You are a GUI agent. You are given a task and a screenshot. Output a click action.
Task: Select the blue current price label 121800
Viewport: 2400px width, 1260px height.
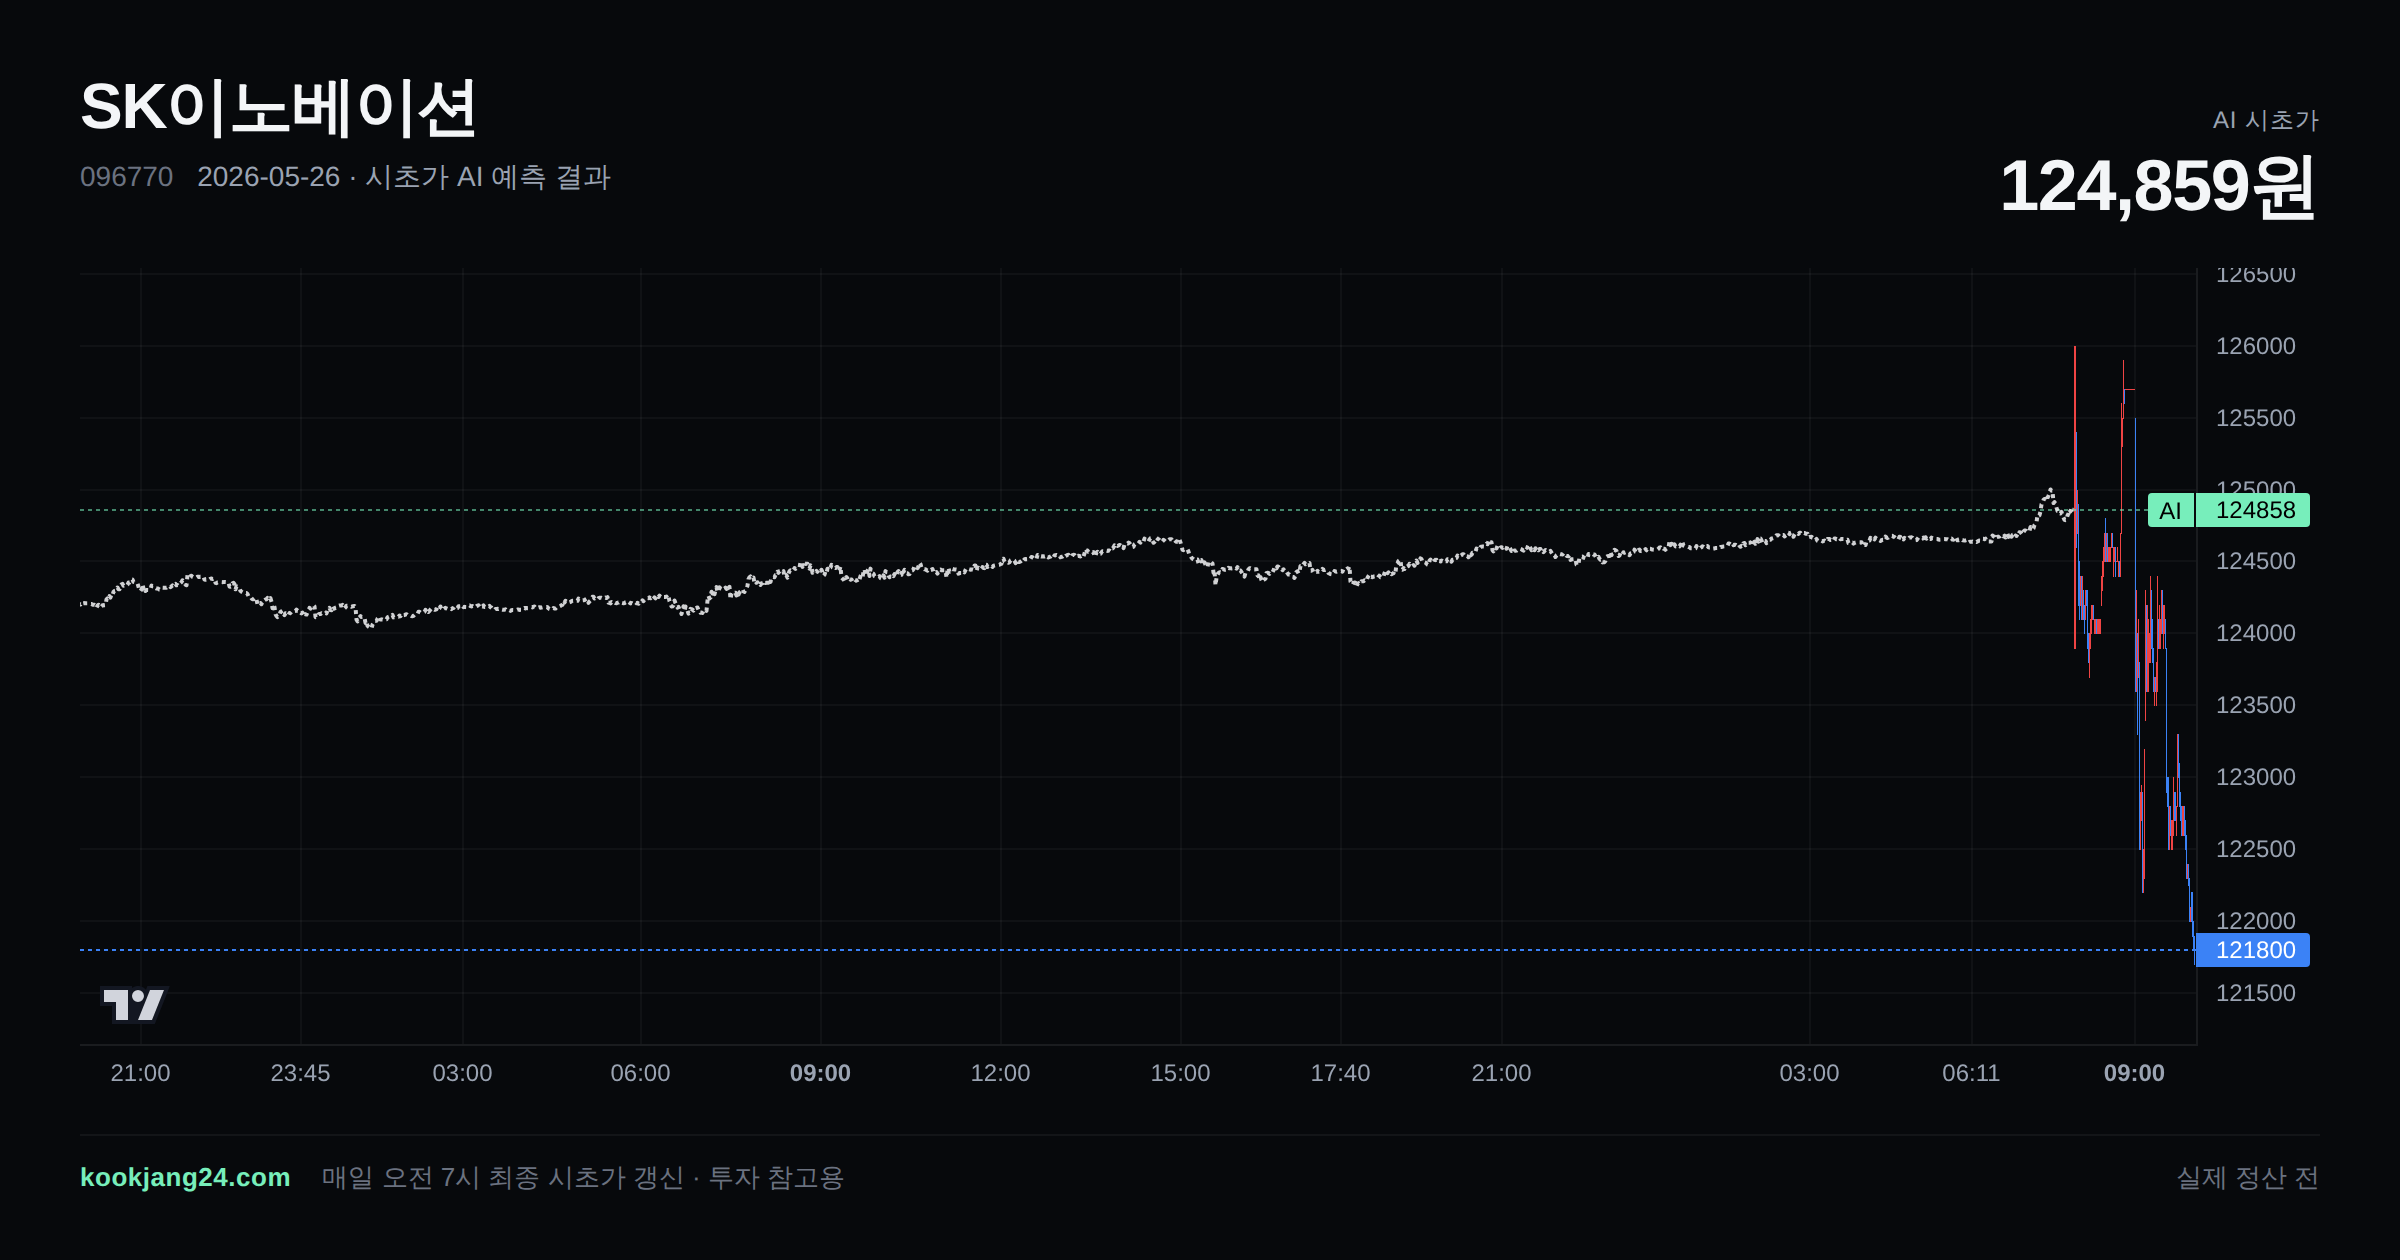point(2253,950)
